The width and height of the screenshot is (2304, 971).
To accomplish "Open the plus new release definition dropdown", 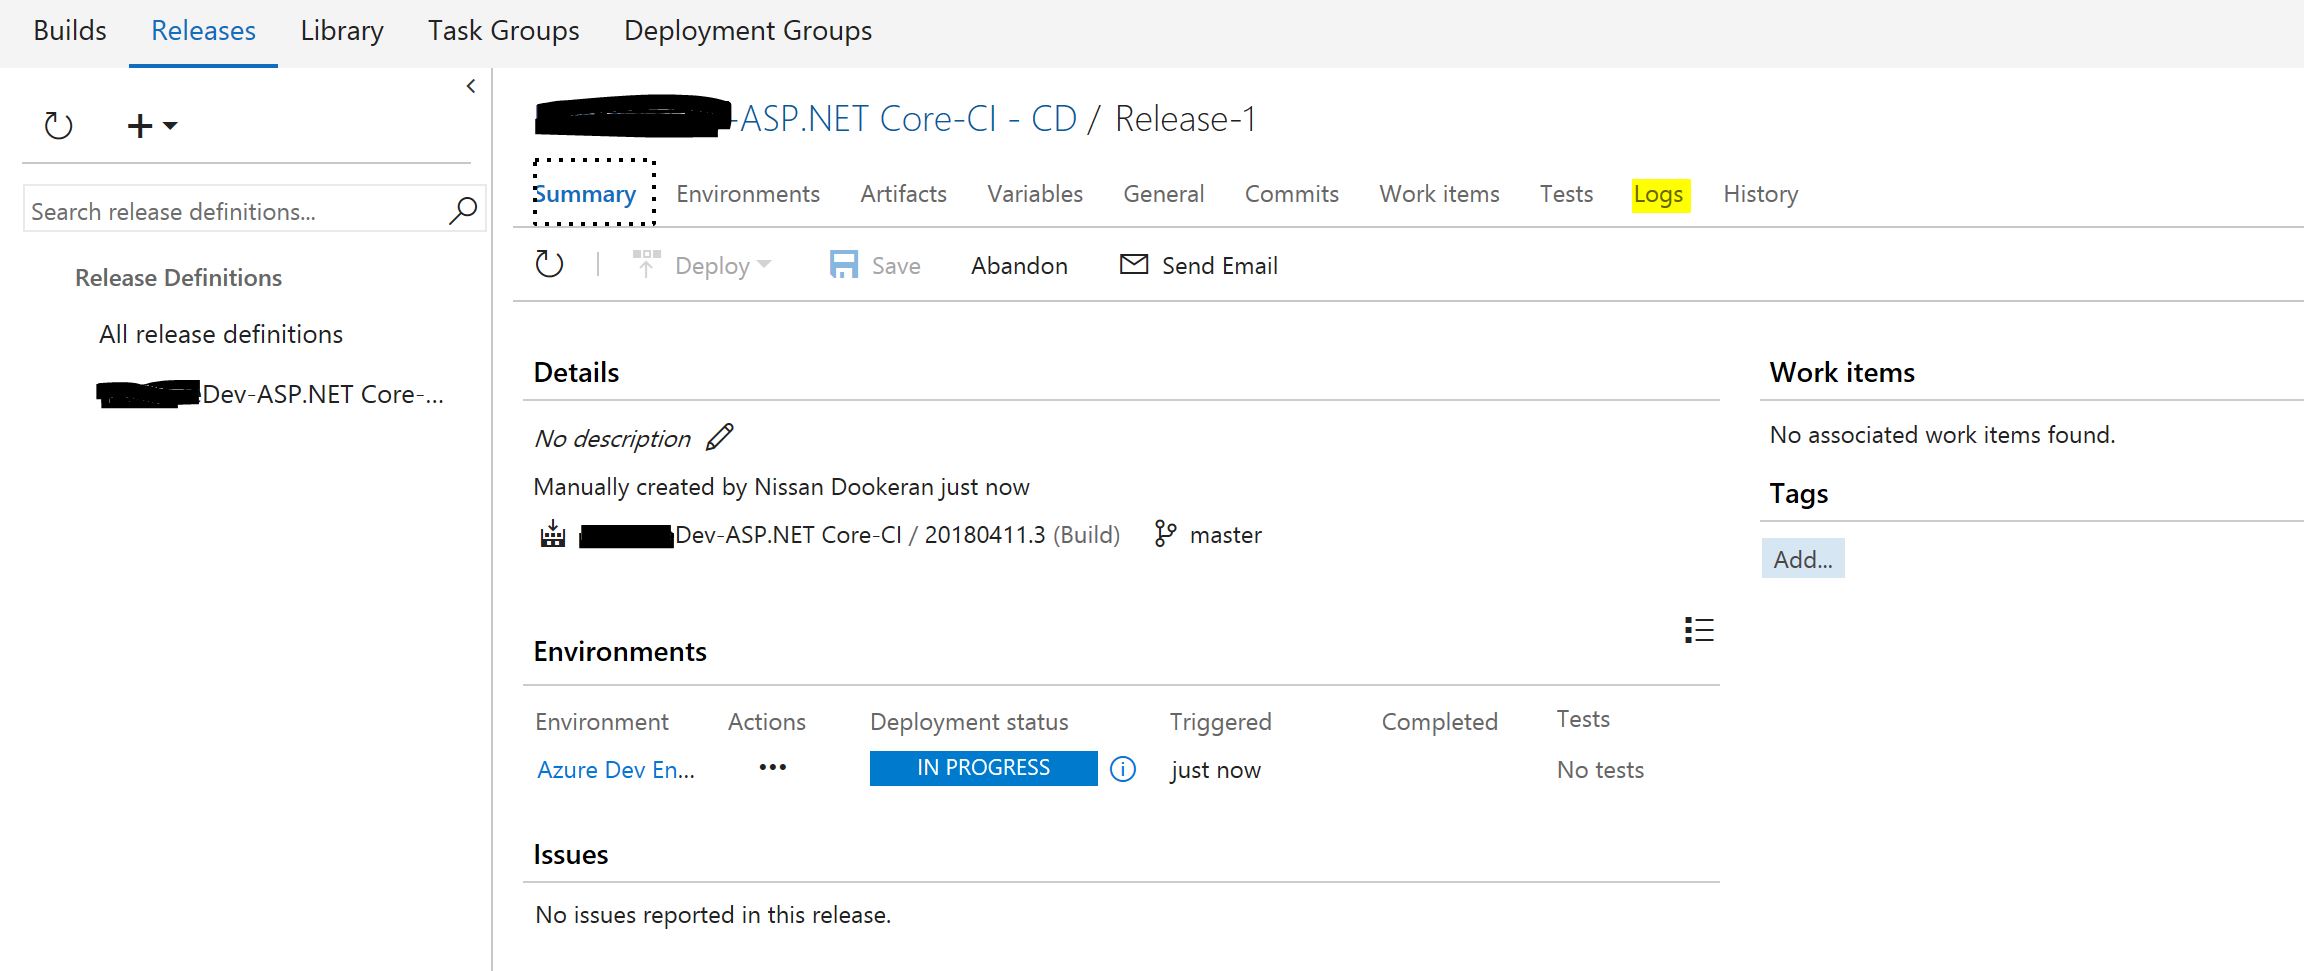I will pos(151,126).
